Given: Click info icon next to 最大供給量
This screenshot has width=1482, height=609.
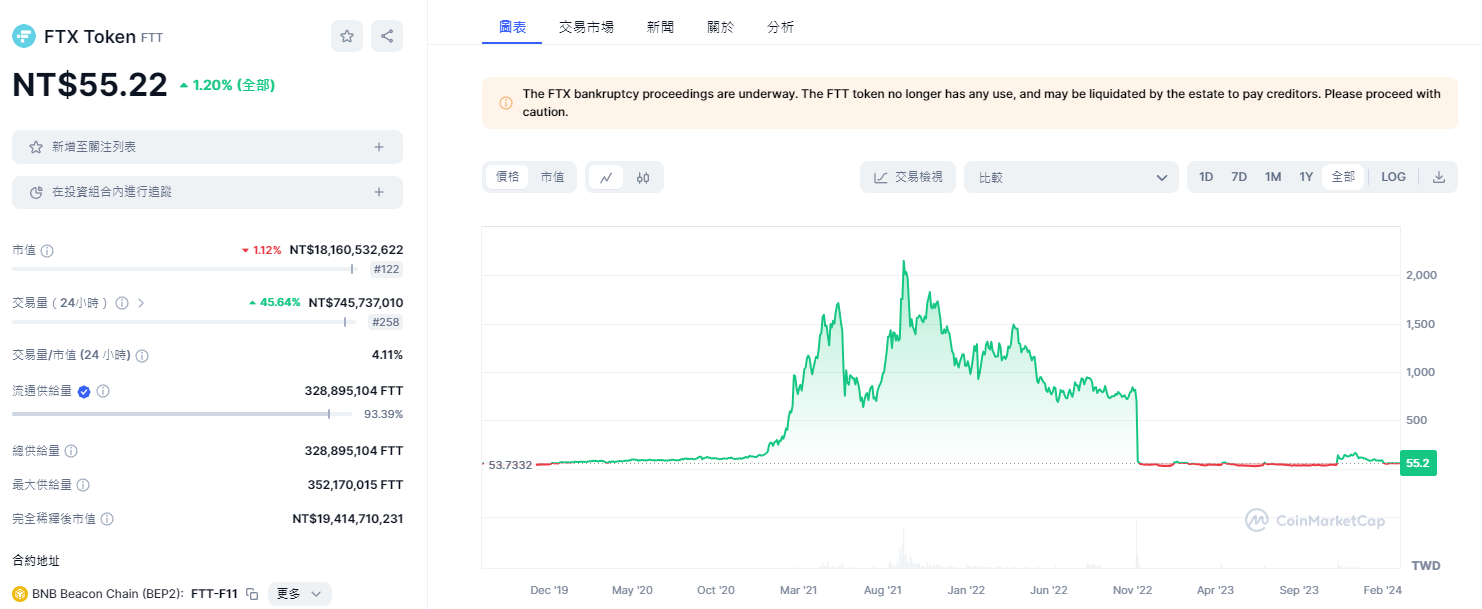Looking at the screenshot, I should tap(83, 485).
